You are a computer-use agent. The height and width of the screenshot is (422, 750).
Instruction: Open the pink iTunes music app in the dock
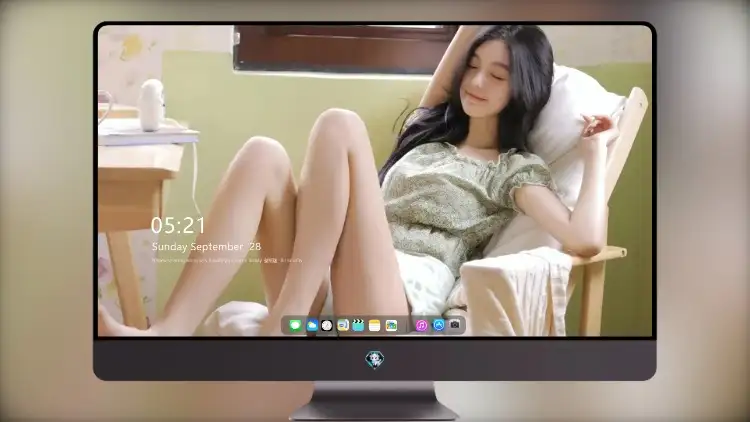tap(421, 326)
